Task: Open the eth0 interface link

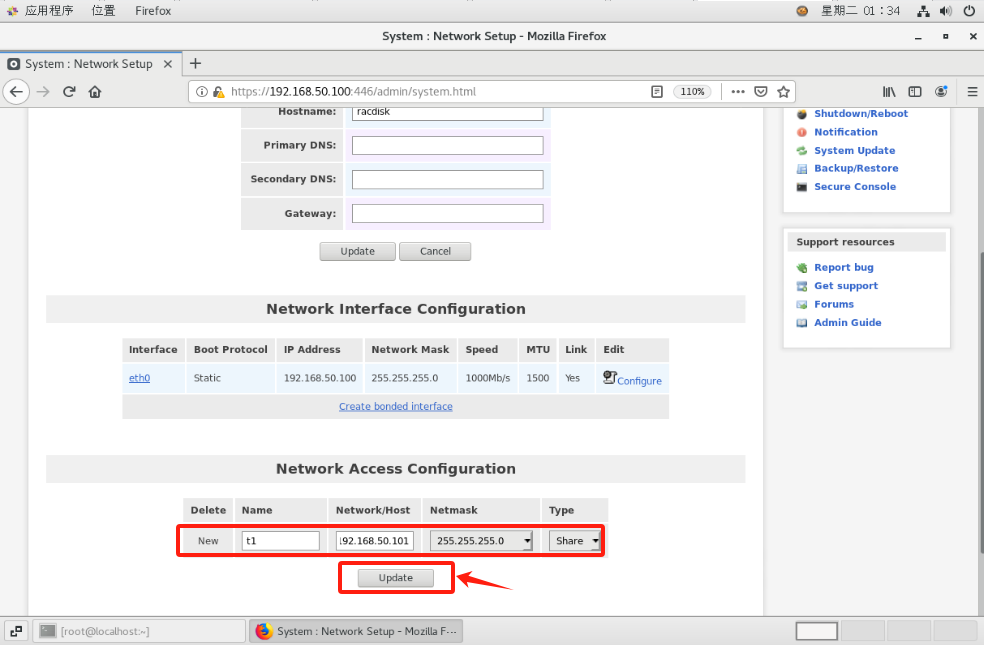Action: [x=139, y=378]
